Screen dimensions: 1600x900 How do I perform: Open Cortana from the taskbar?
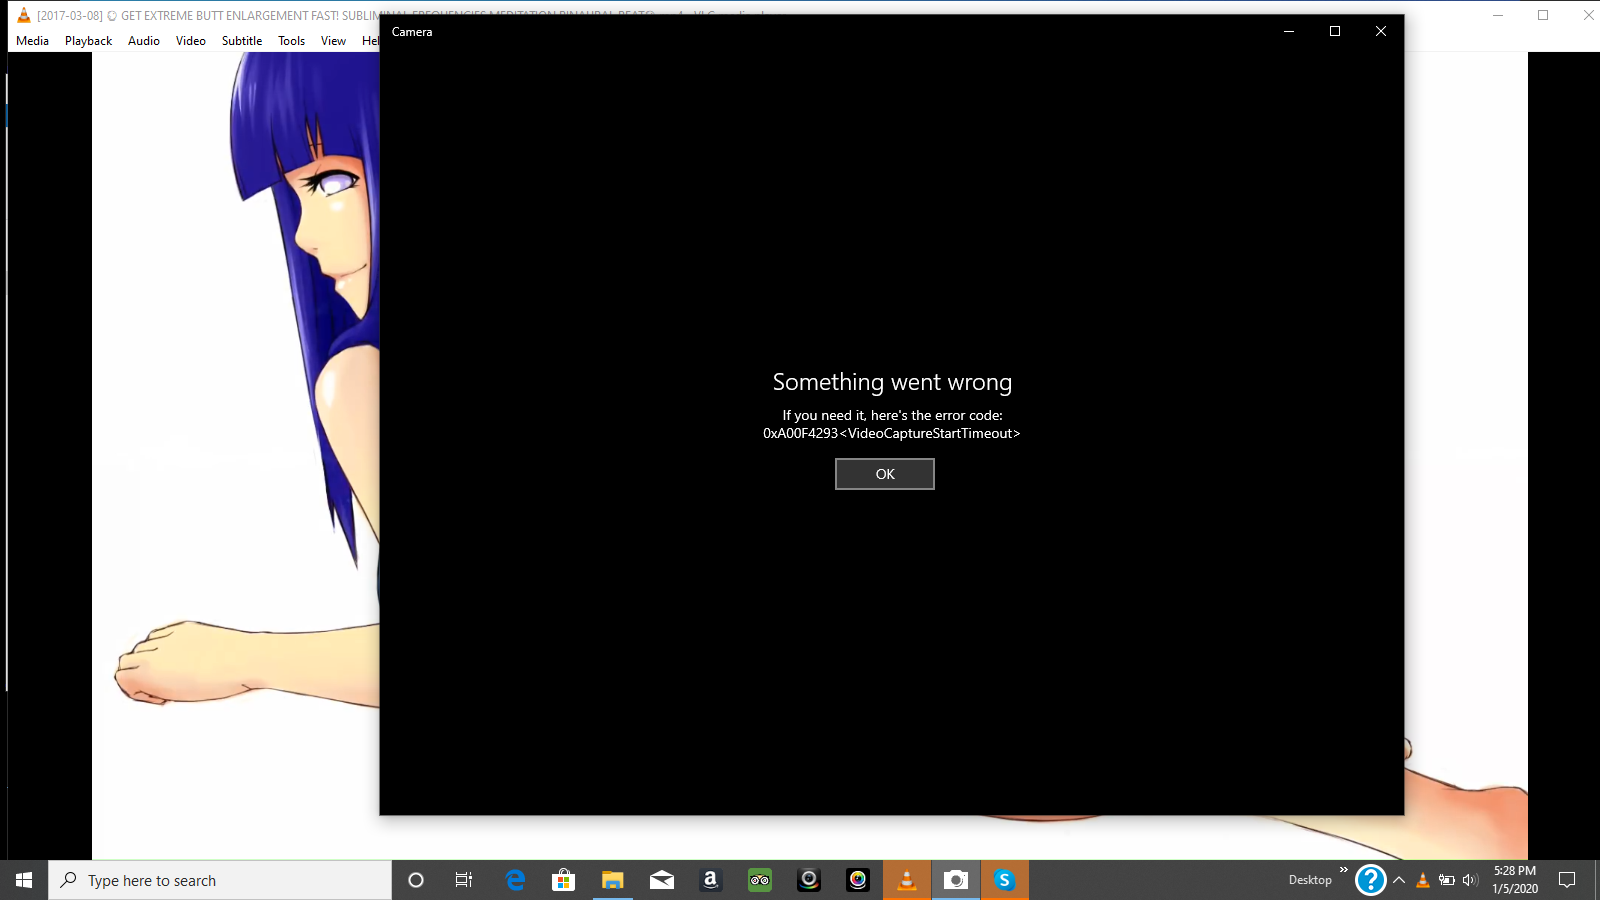click(x=416, y=880)
